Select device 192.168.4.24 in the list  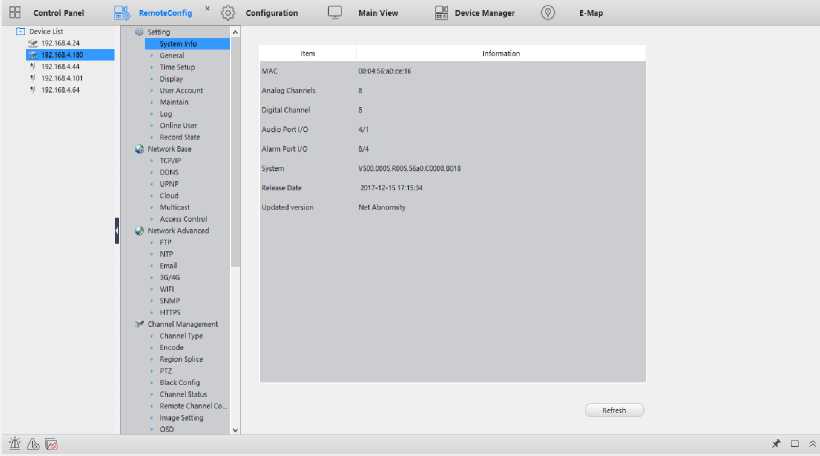pyautogui.click(x=60, y=43)
